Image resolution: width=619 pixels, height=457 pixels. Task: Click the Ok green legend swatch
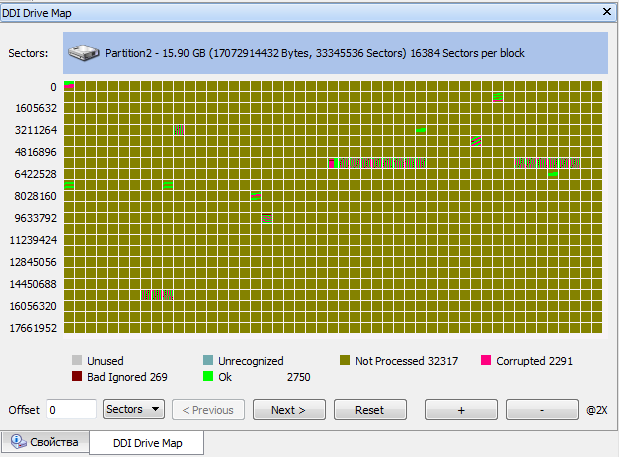(208, 376)
